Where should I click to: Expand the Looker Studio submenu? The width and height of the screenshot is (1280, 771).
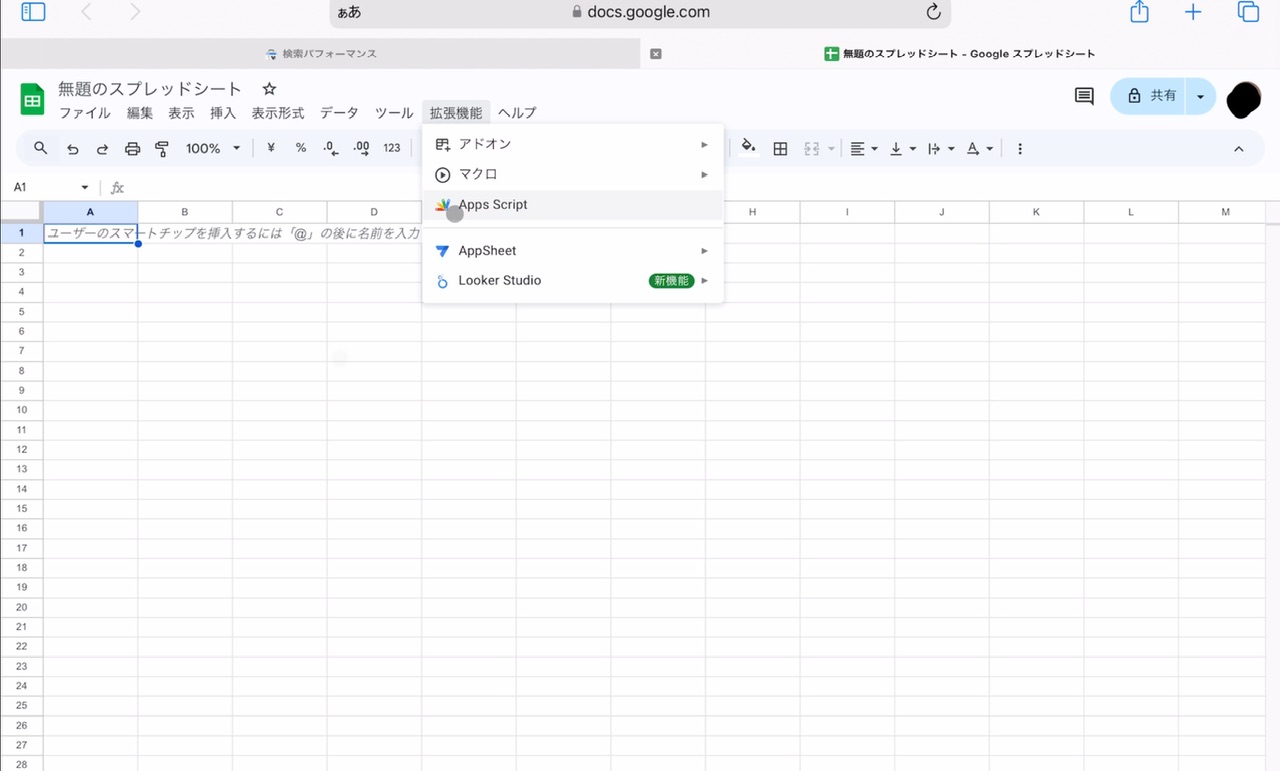click(573, 280)
